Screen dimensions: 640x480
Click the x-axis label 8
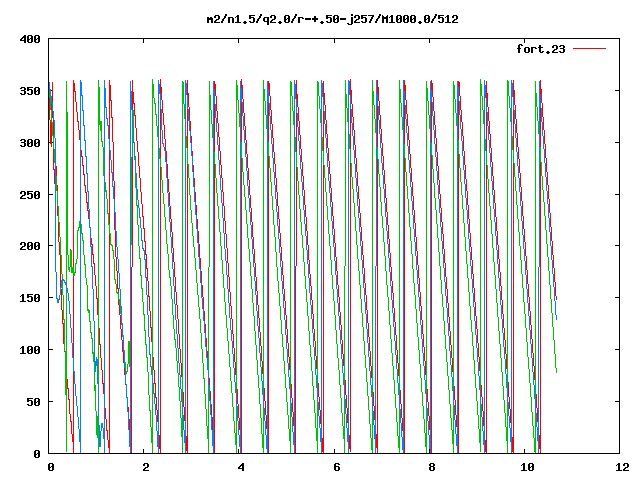click(x=432, y=467)
